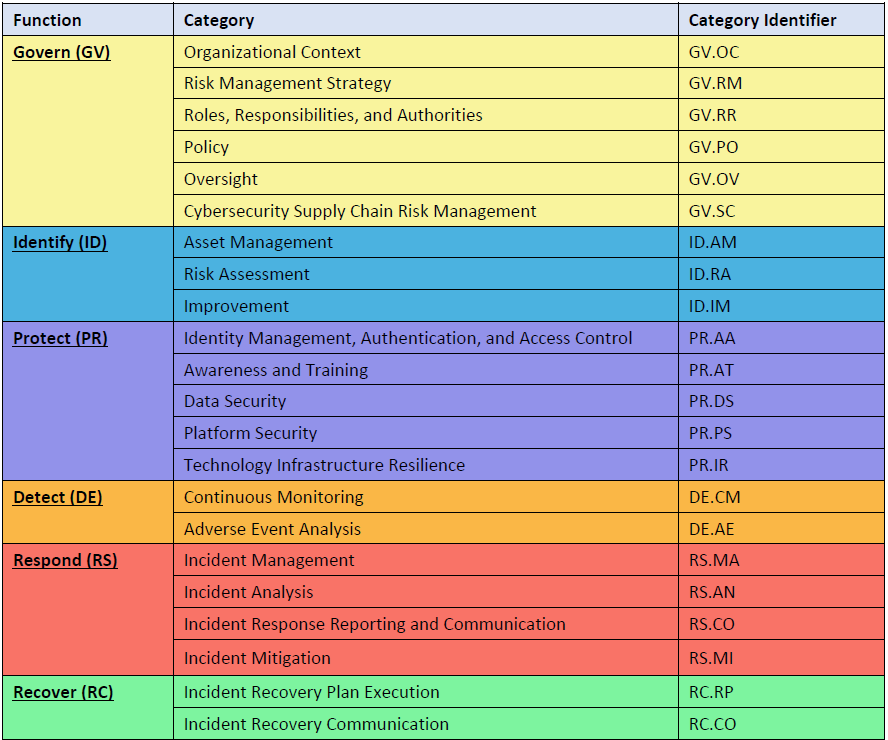Click the Risk Management Strategy row
The image size is (888, 740).
[x=287, y=83]
